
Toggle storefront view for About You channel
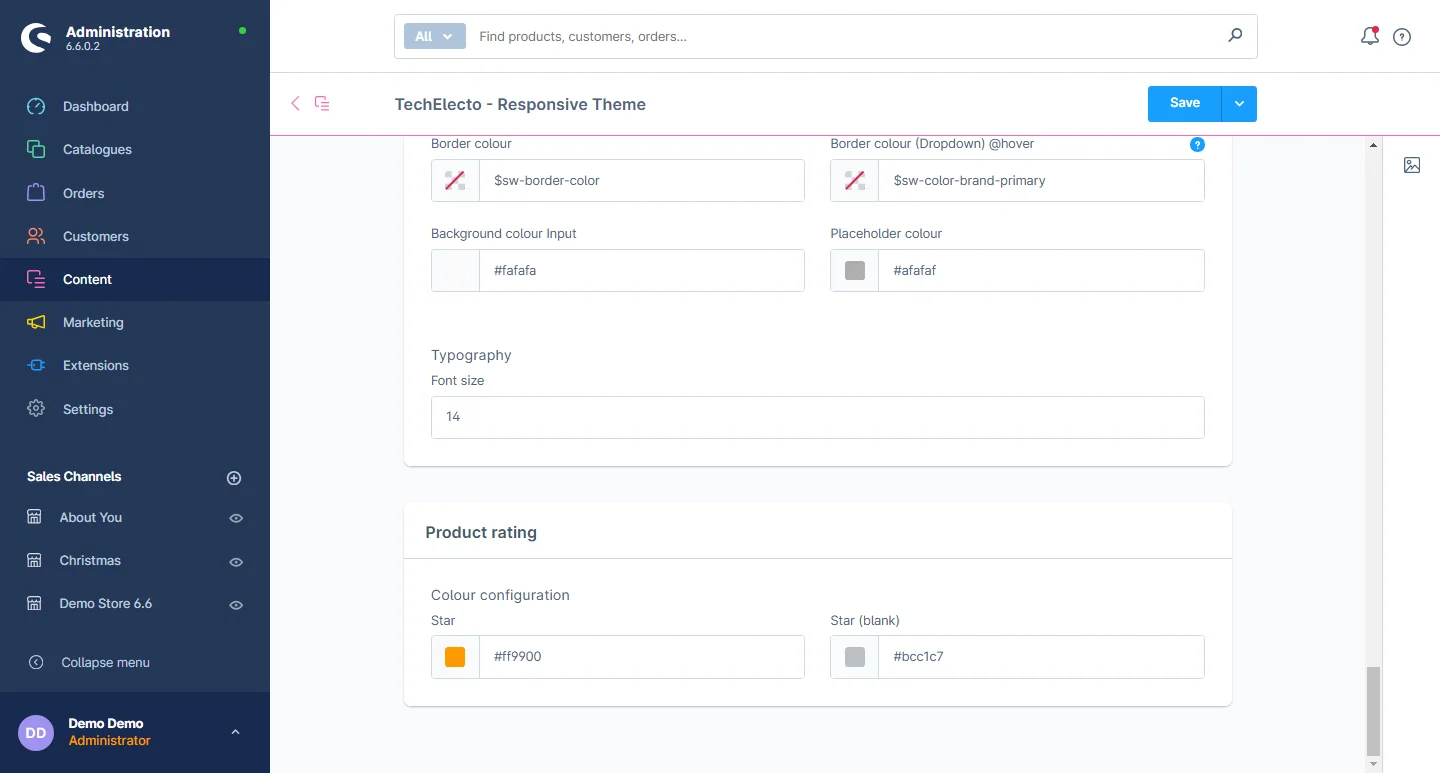[236, 518]
